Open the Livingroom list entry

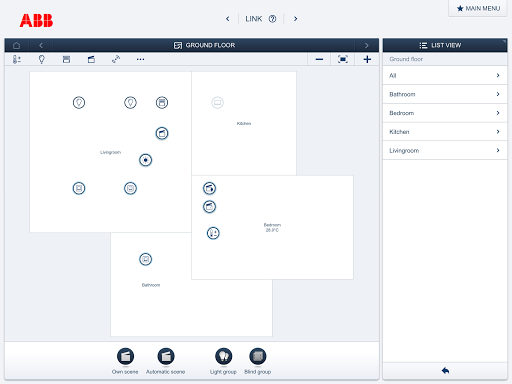445,150
